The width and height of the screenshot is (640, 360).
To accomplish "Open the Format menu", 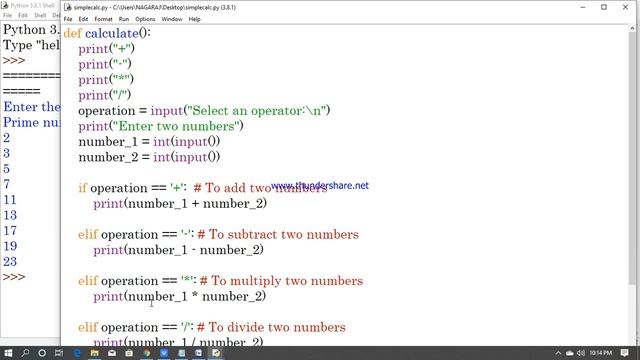I will tap(103, 19).
